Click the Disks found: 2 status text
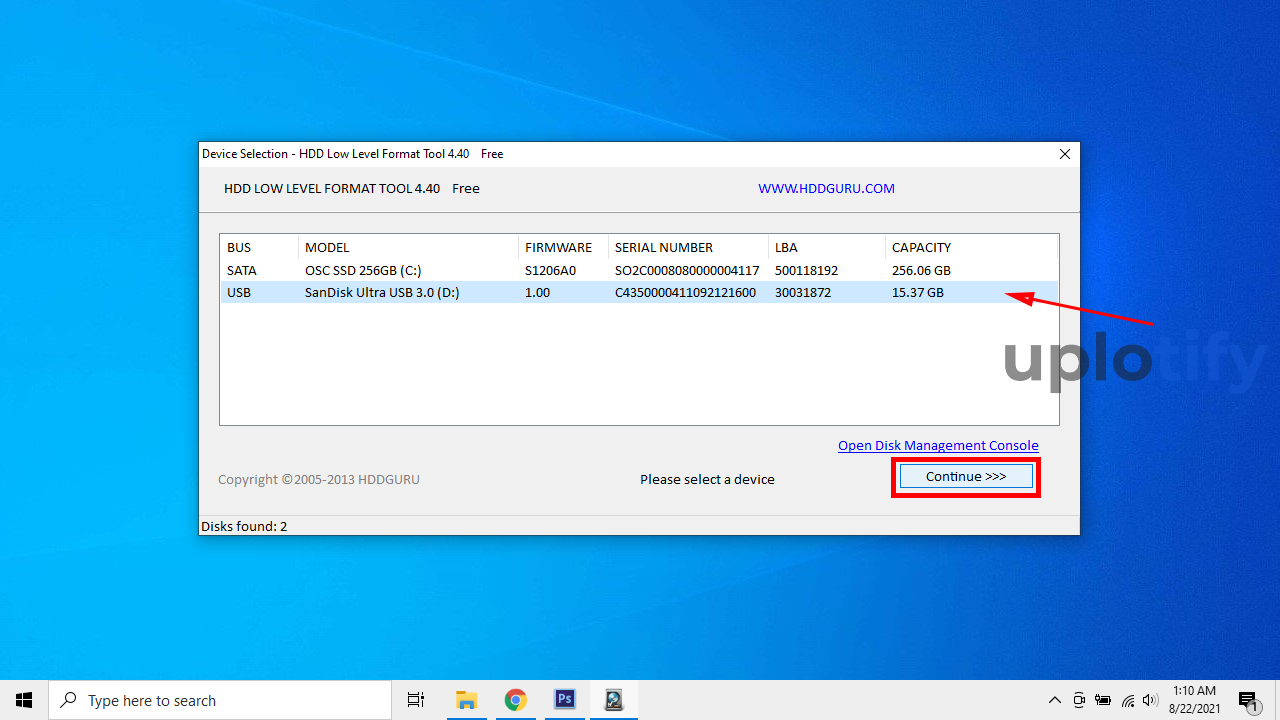This screenshot has height=720, width=1280. pos(244,526)
